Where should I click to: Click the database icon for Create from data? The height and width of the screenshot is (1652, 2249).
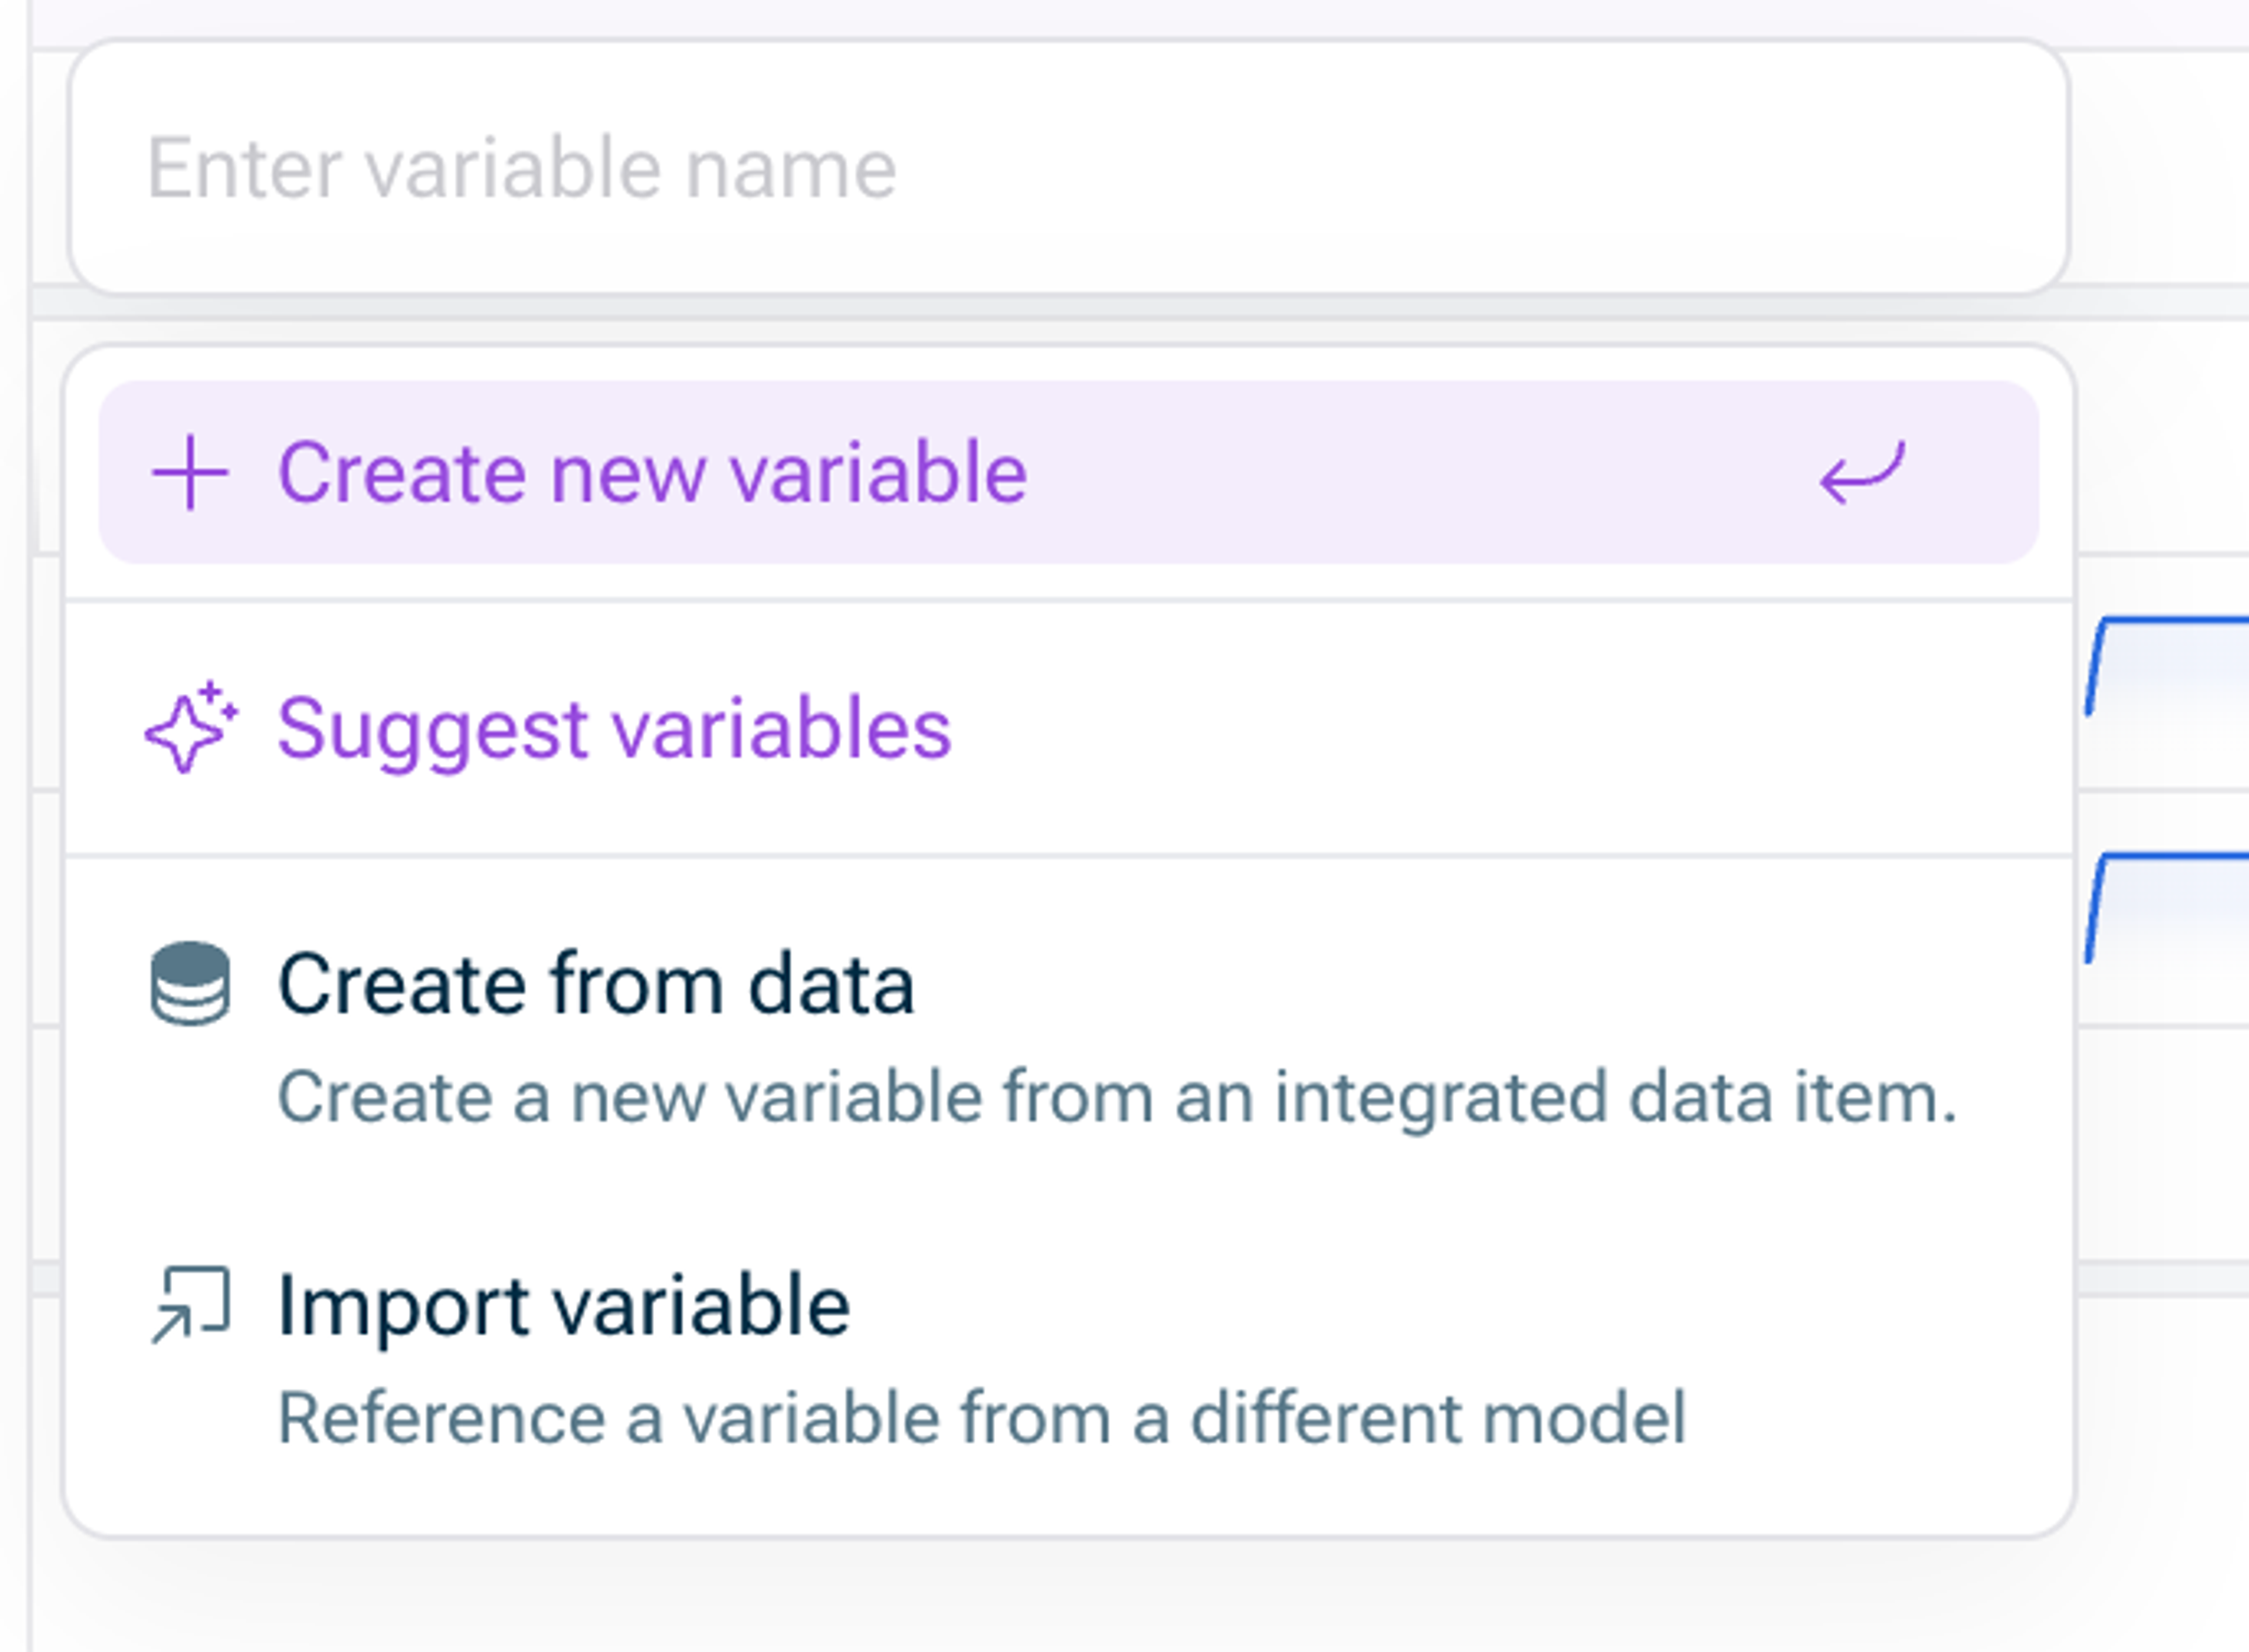190,984
